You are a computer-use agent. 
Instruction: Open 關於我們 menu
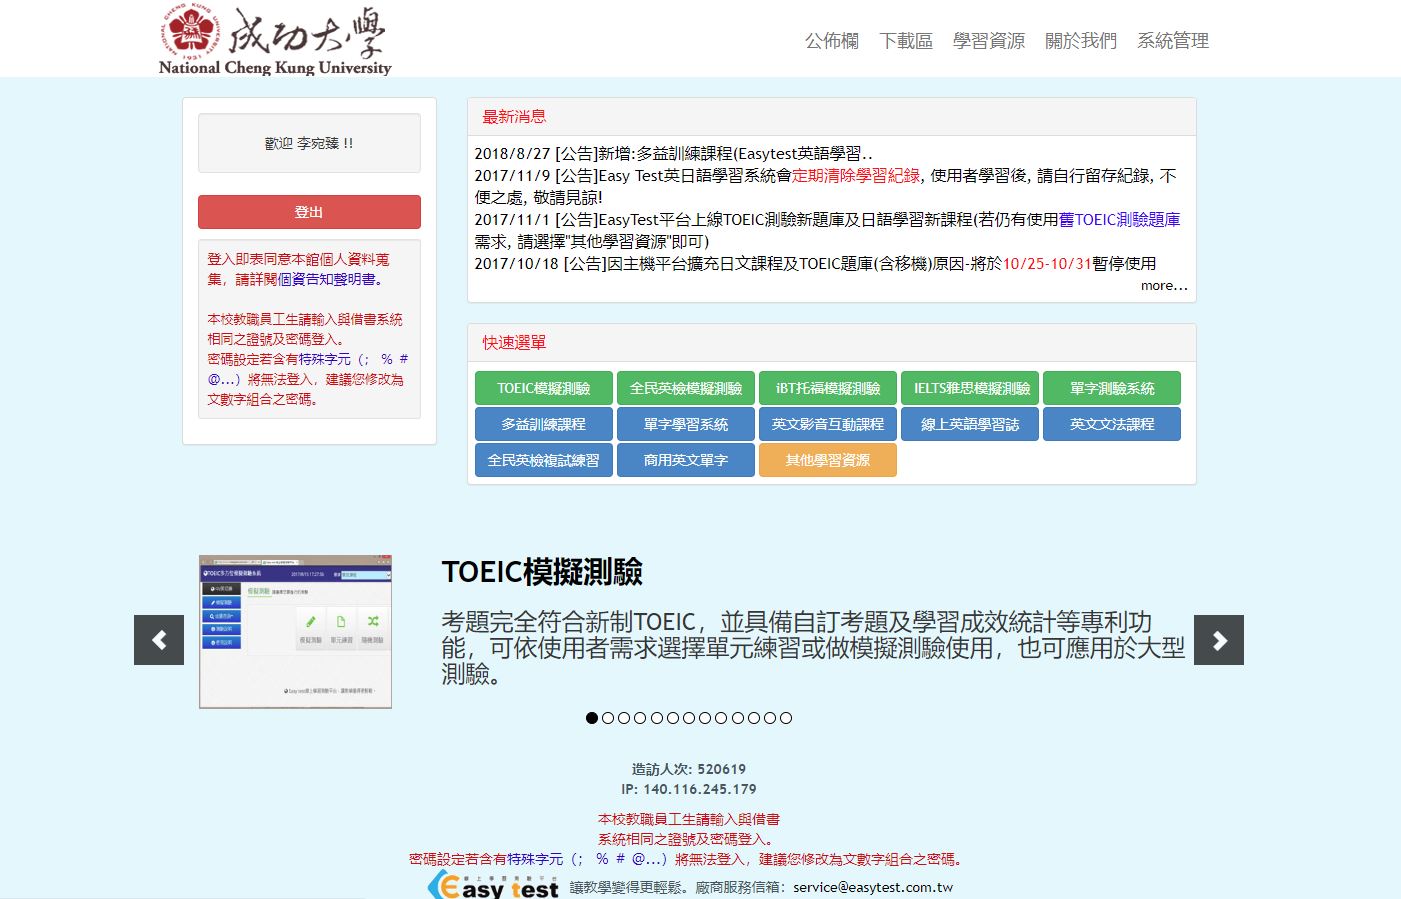point(1081,41)
